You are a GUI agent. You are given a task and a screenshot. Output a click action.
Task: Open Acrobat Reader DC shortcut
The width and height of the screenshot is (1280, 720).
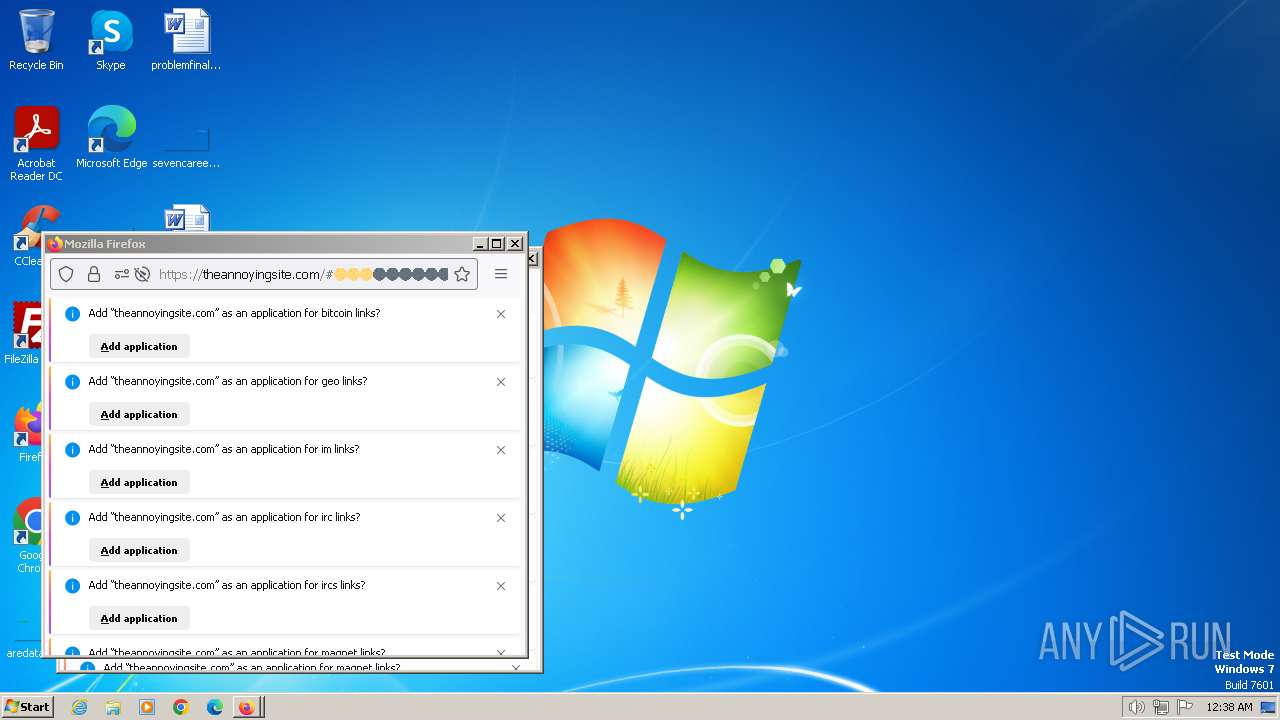[36, 143]
